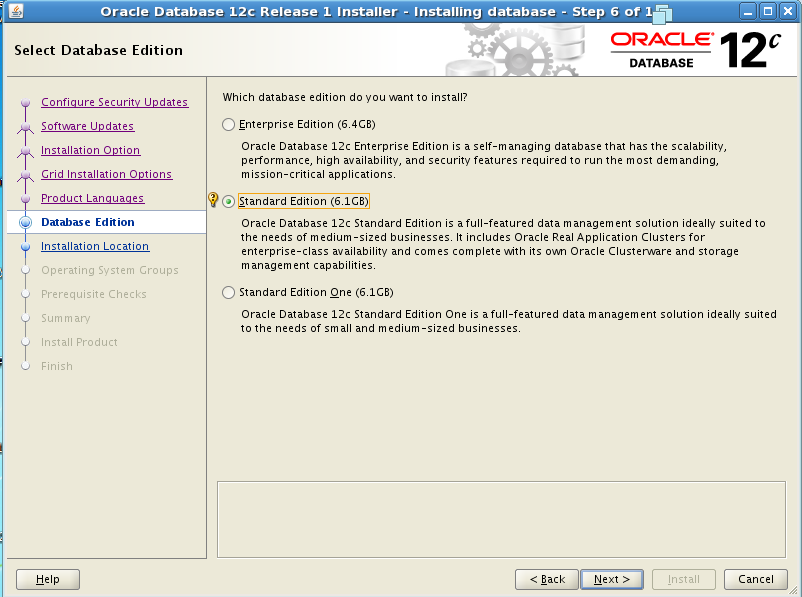Viewport: 802px width, 597px height.
Task: Maximize the Oracle installer window
Action: [x=768, y=11]
